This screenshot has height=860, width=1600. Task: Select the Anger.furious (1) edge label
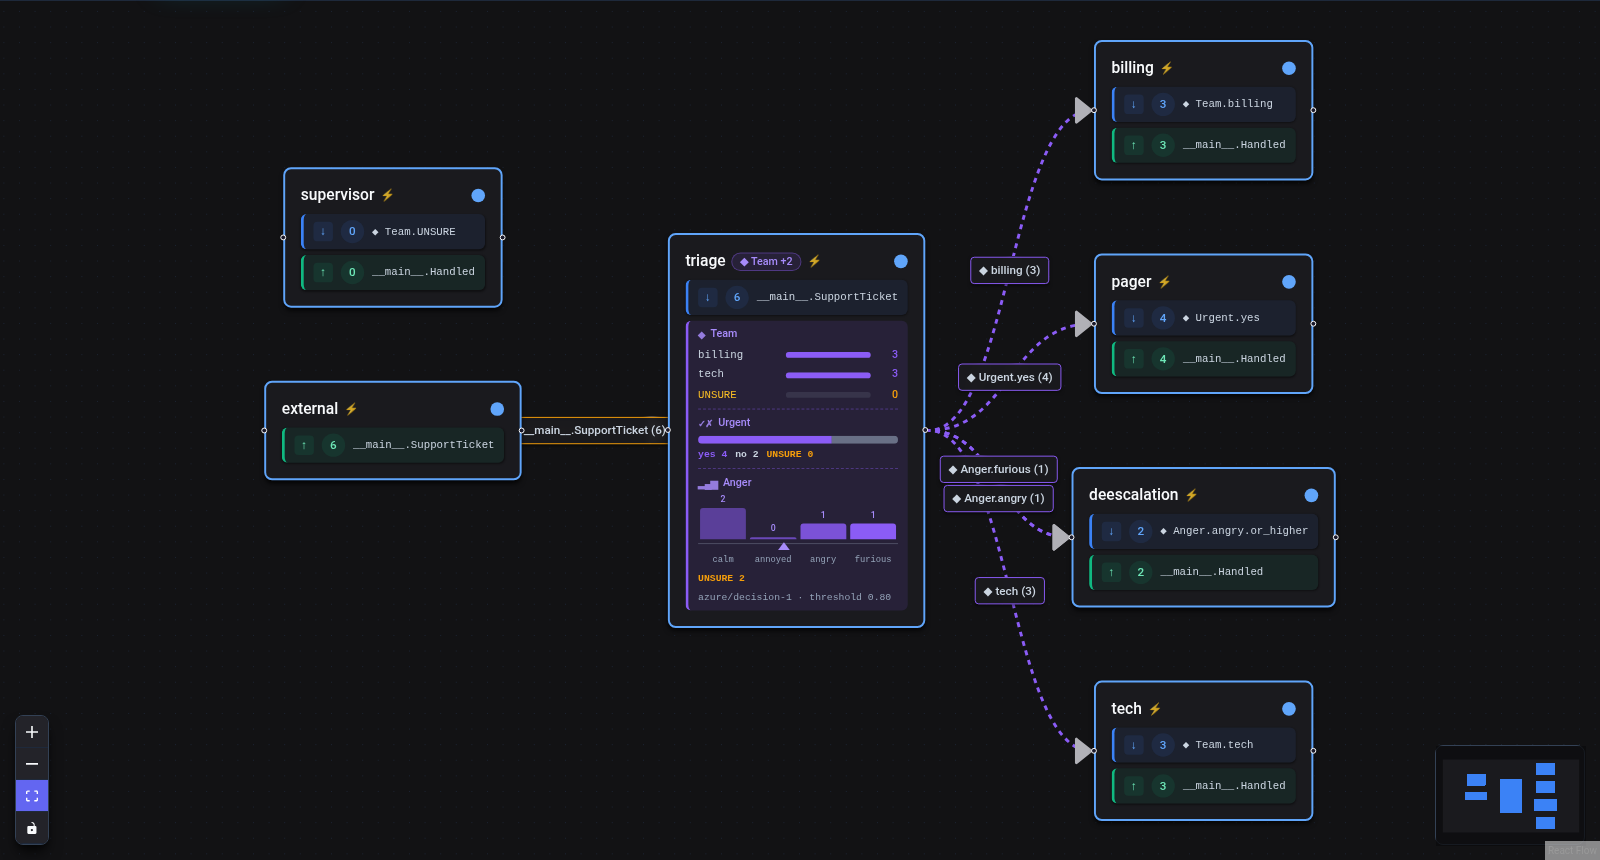pos(998,469)
